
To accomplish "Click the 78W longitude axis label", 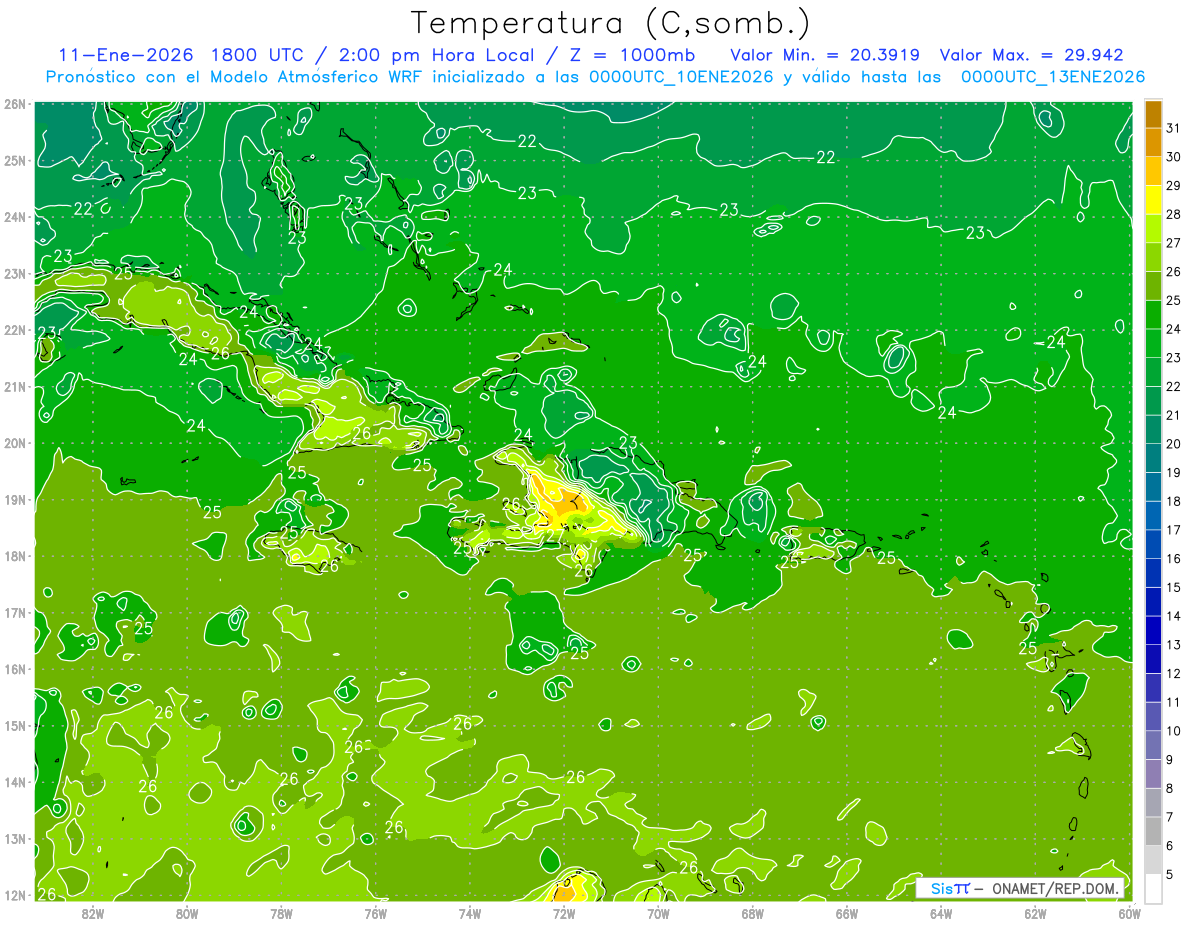I will click(x=281, y=913).
